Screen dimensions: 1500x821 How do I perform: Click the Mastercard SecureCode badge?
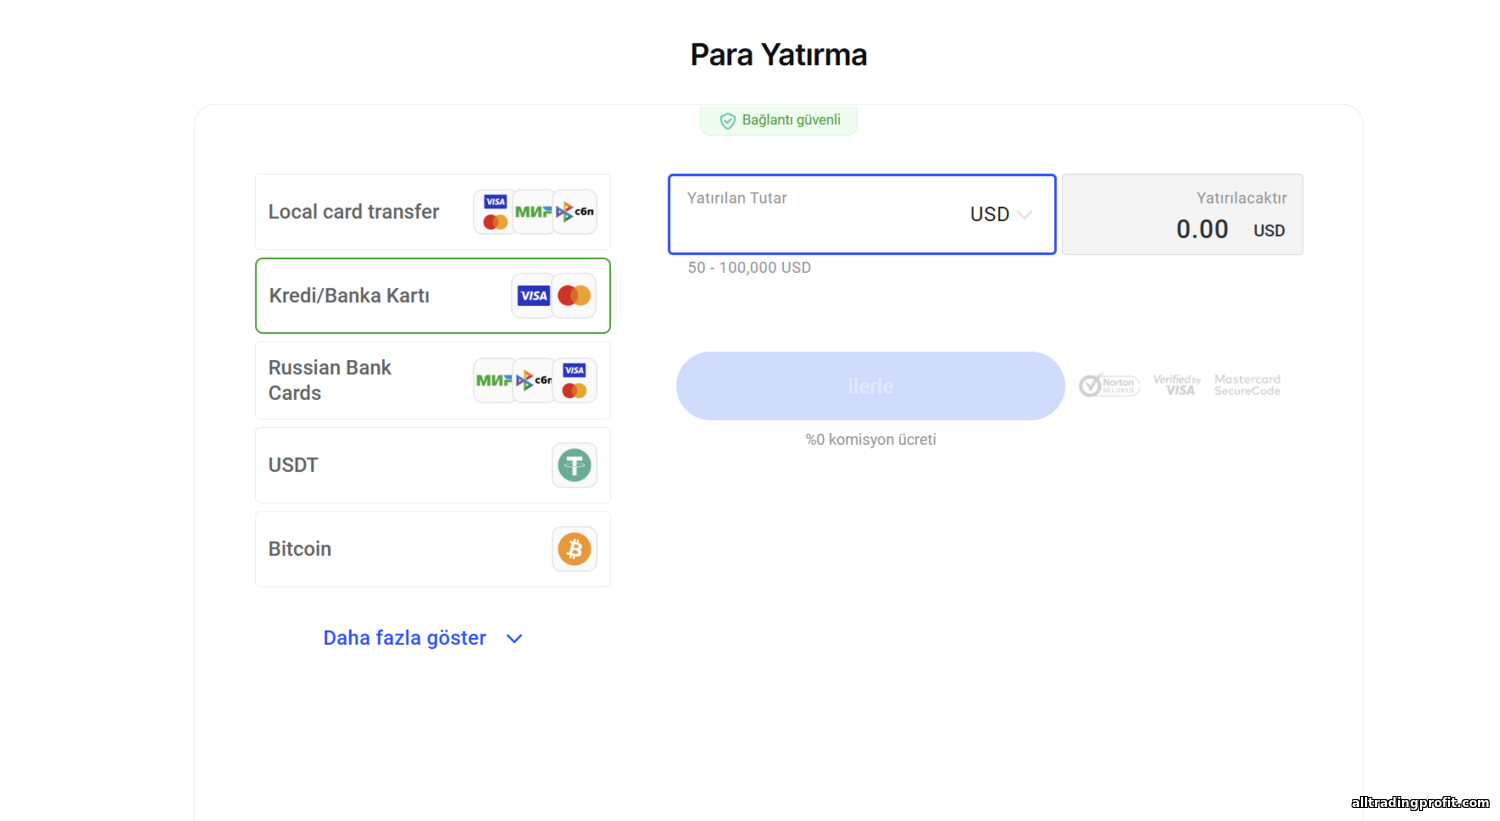coord(1247,385)
